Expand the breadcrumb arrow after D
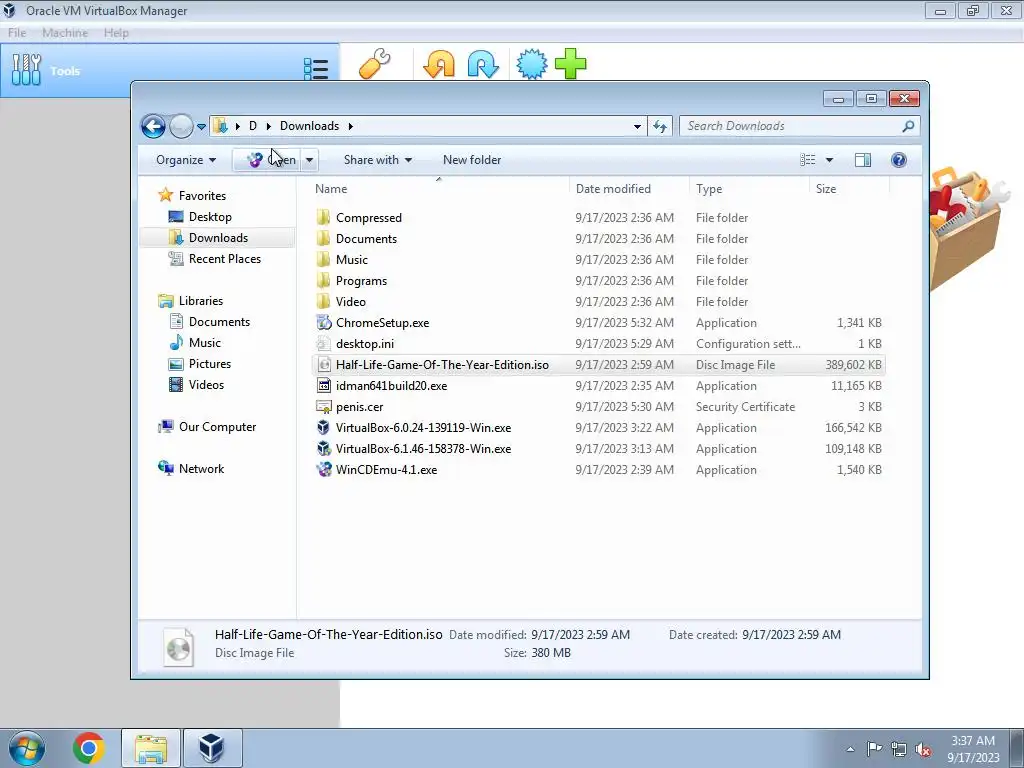The height and width of the screenshot is (768, 1024). click(x=268, y=126)
